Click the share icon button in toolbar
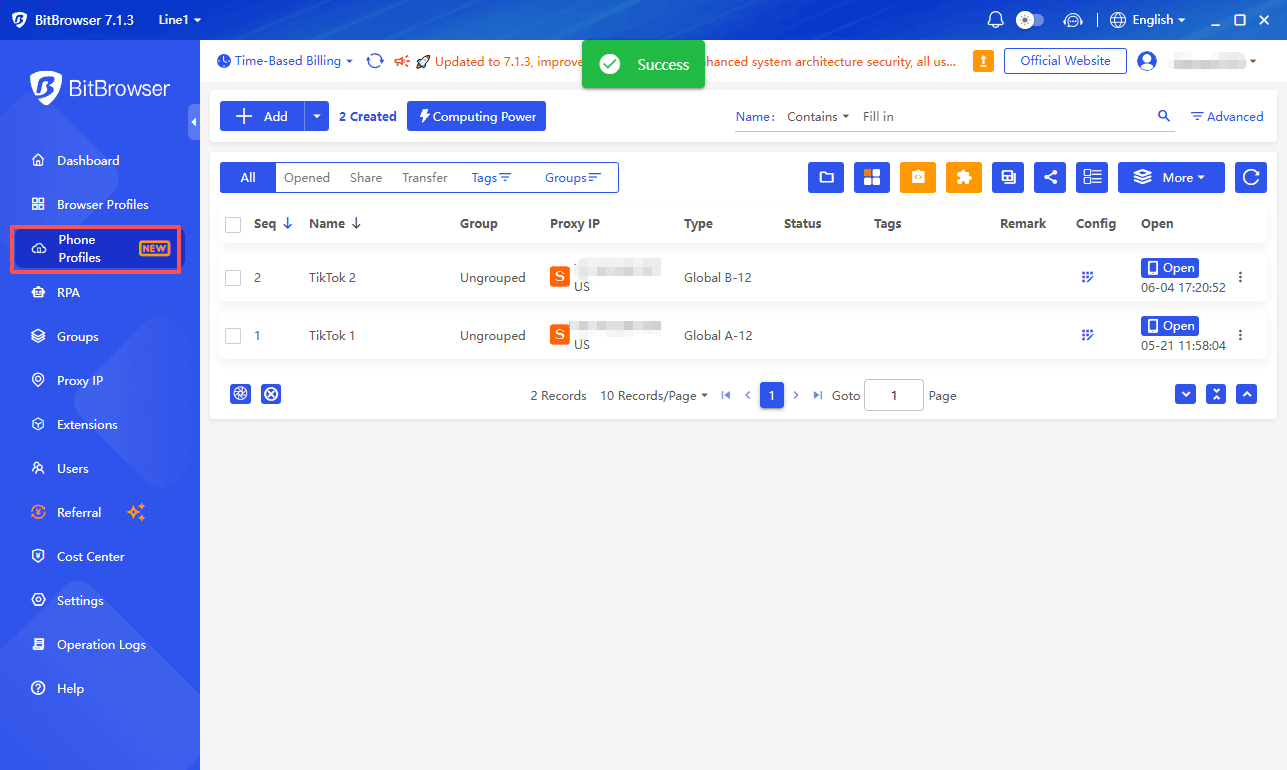This screenshot has height=770, width=1287. (x=1050, y=177)
